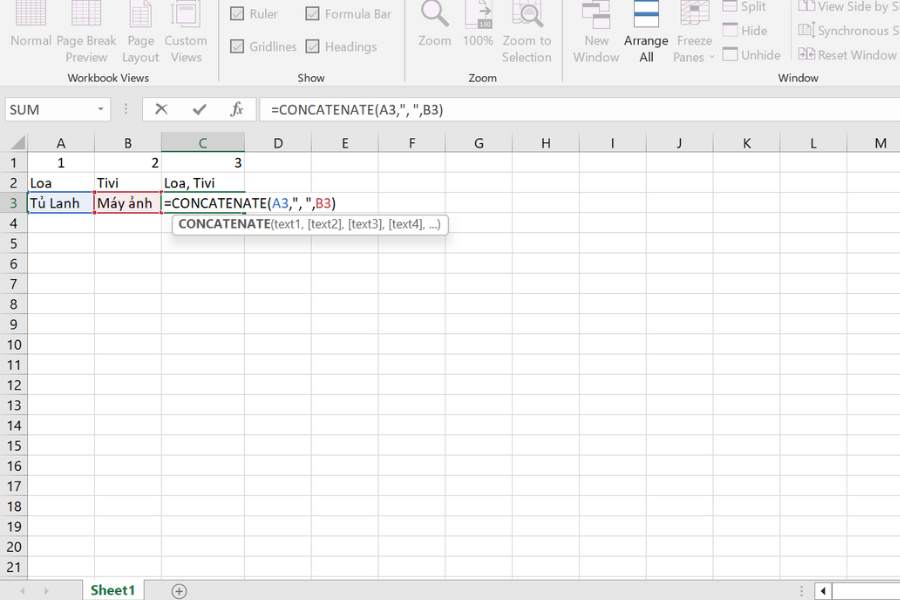Select the Sheet1 tab
900x600 pixels.
click(x=112, y=591)
